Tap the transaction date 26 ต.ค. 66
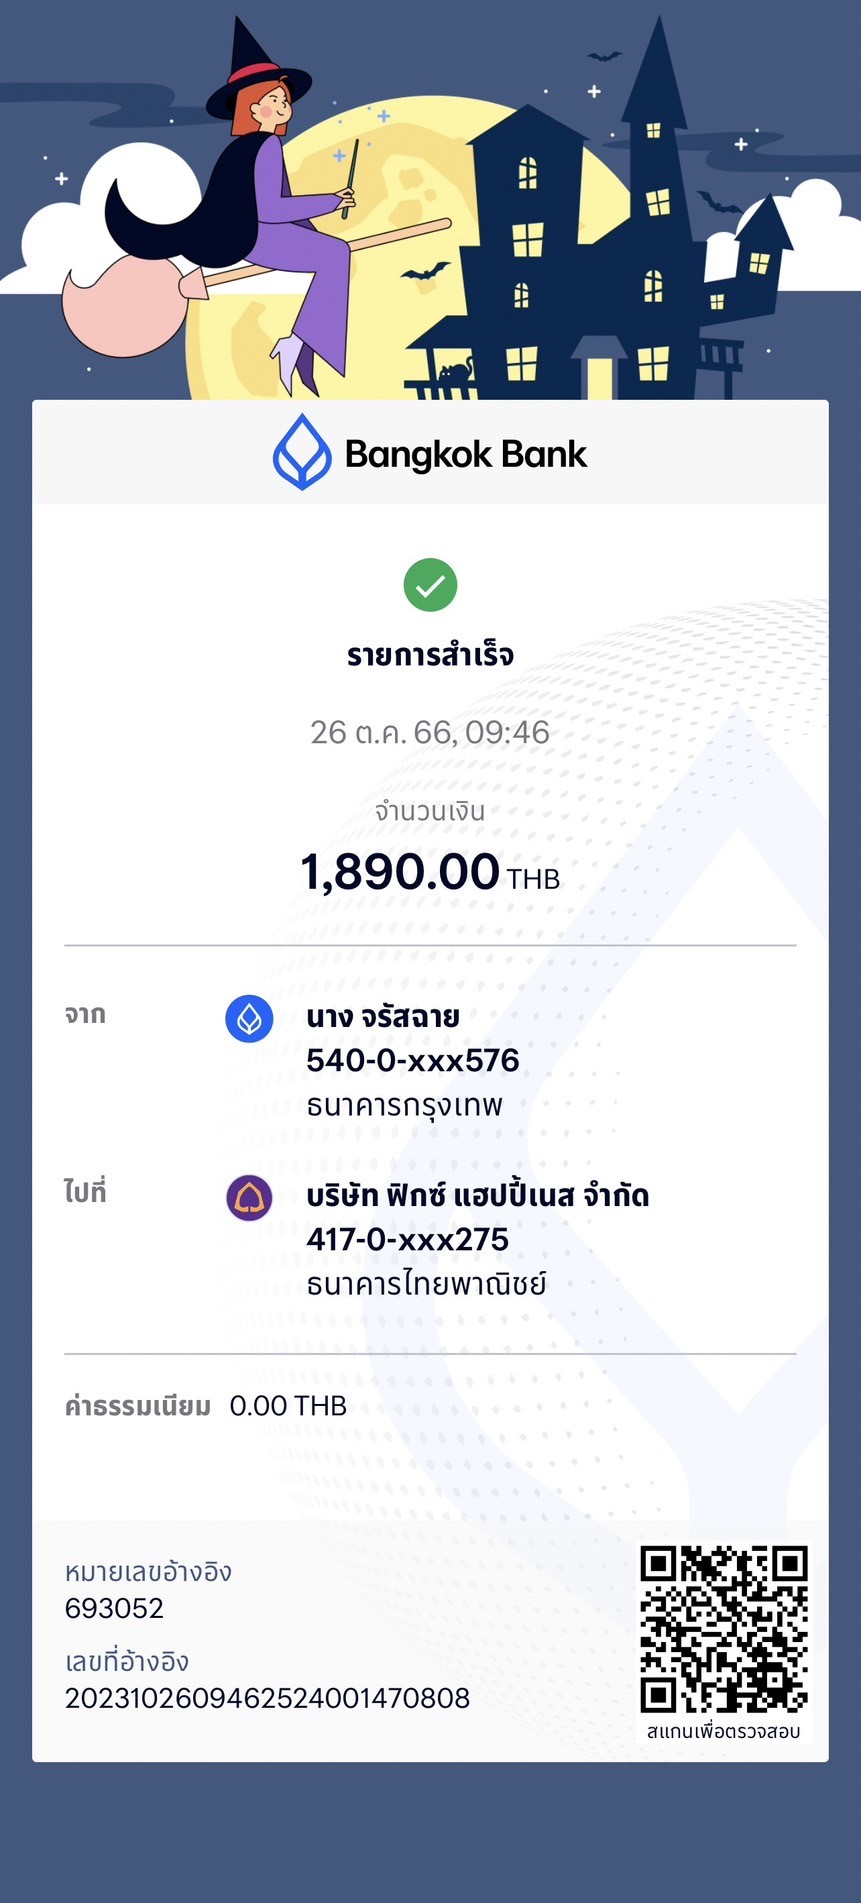 (x=382, y=732)
